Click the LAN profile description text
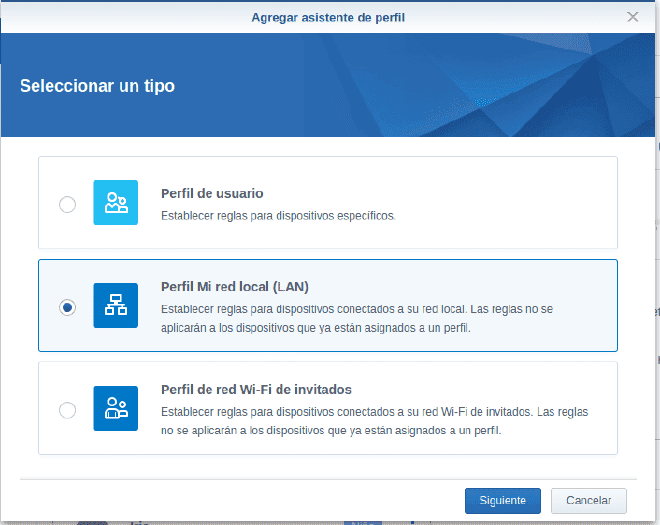660x525 pixels. (x=357, y=318)
